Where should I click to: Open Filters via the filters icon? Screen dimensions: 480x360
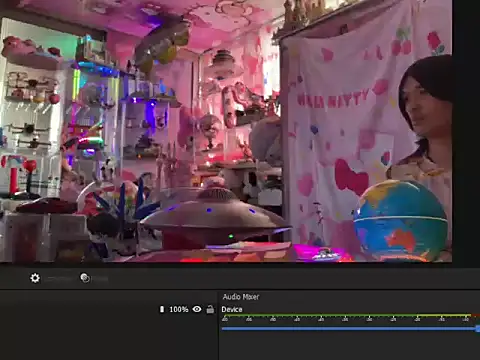pos(85,278)
